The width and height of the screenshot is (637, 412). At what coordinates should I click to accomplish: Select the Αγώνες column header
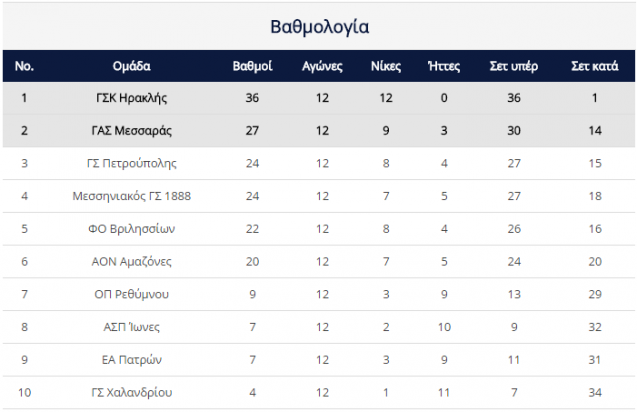322,66
